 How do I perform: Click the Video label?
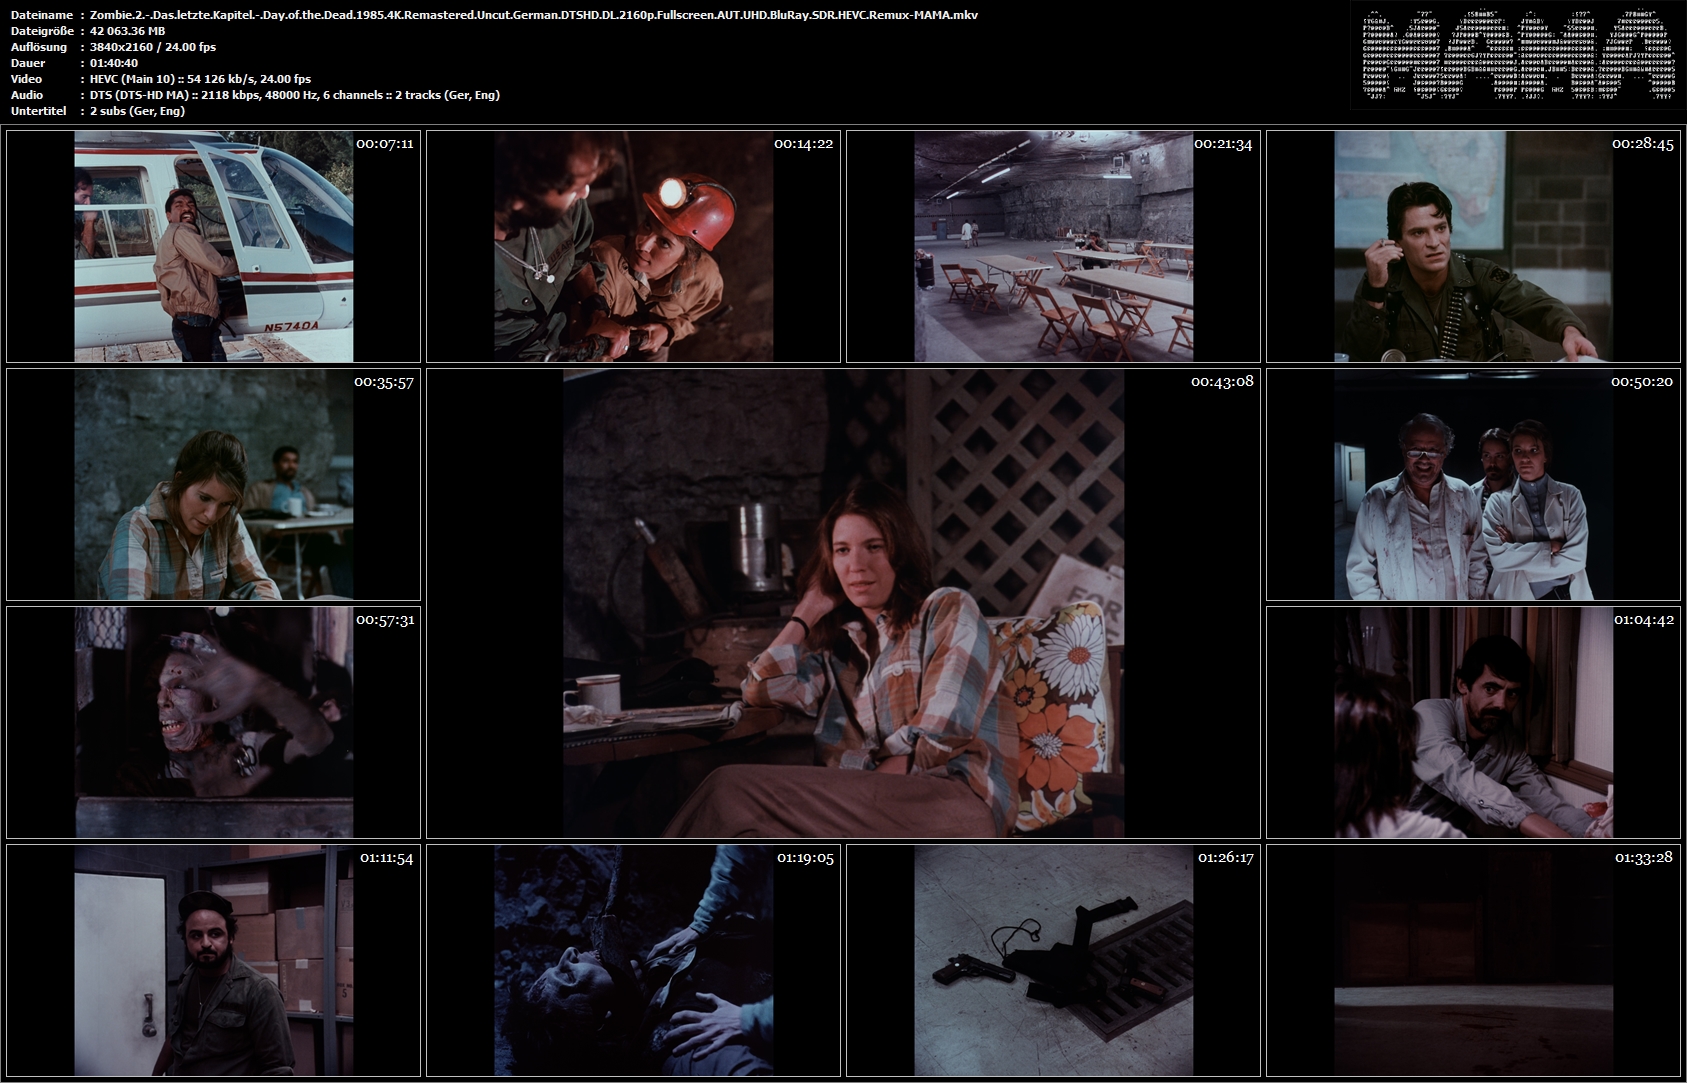tap(26, 79)
